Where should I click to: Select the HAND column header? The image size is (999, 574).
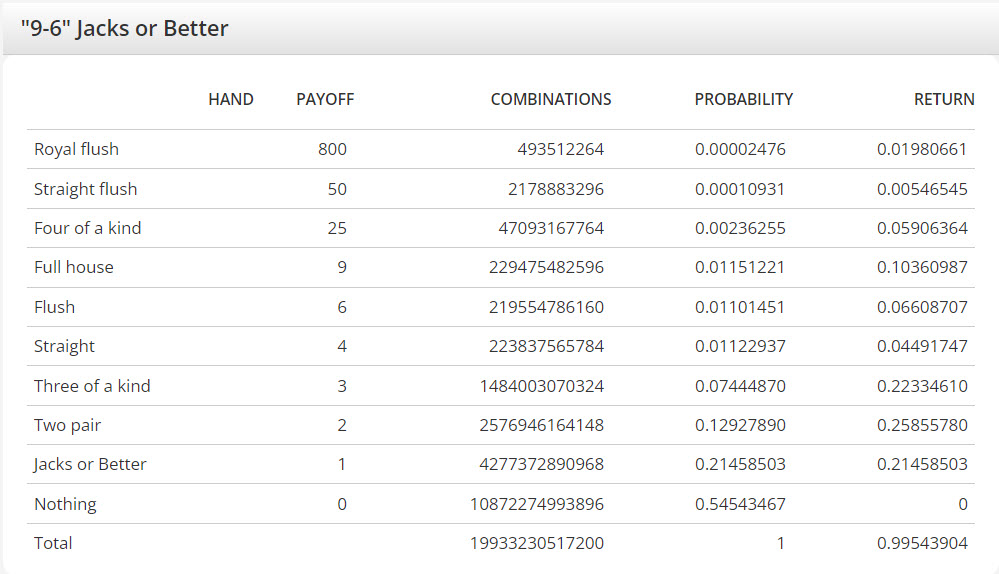230,99
